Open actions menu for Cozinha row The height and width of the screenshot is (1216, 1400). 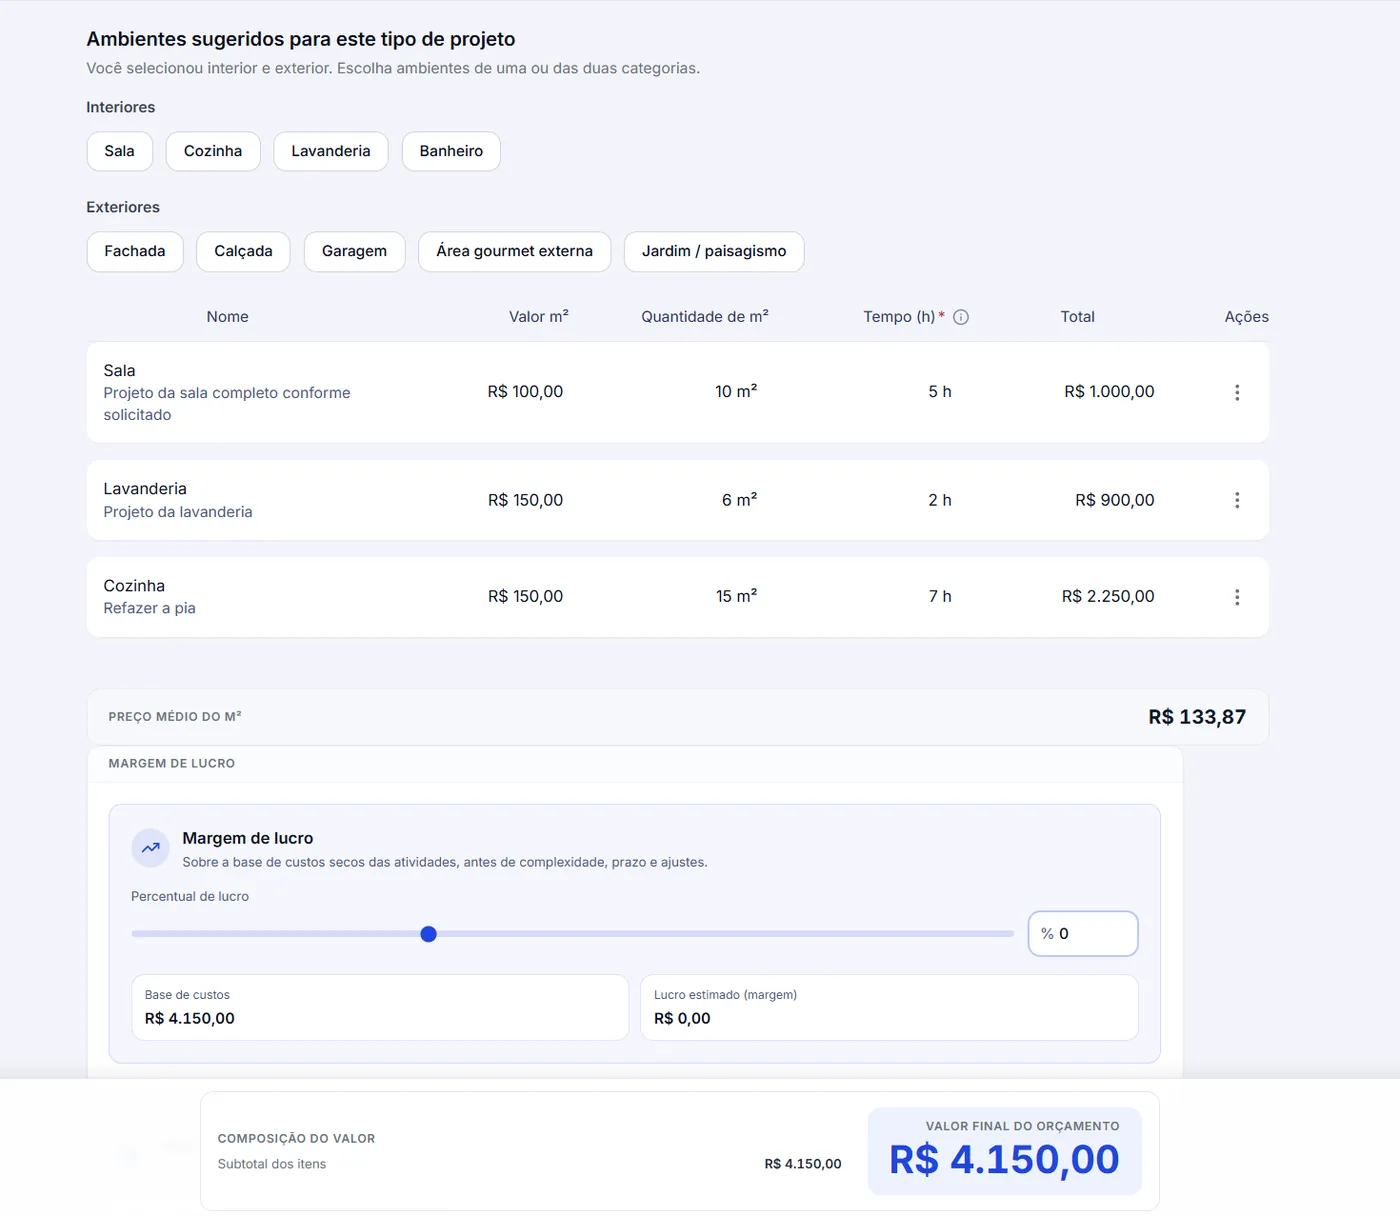pos(1237,597)
